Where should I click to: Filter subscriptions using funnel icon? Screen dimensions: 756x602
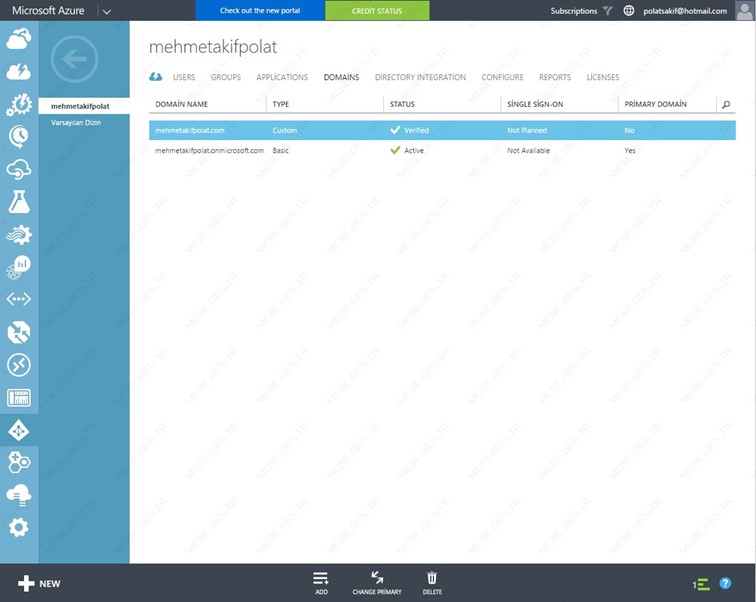click(608, 11)
